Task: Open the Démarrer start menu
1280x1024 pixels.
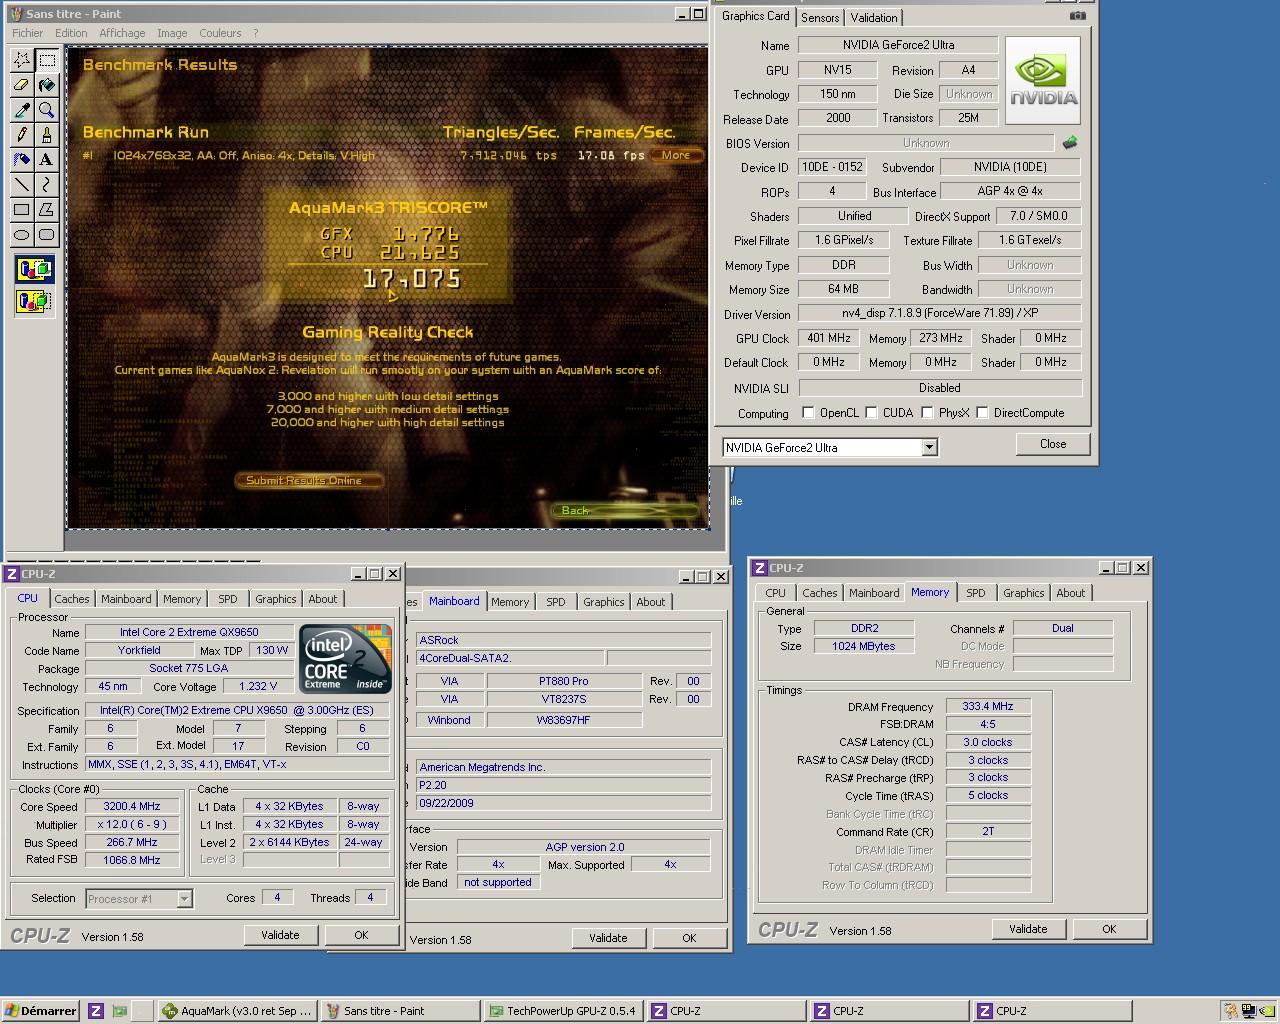Action: pyautogui.click(x=41, y=1011)
